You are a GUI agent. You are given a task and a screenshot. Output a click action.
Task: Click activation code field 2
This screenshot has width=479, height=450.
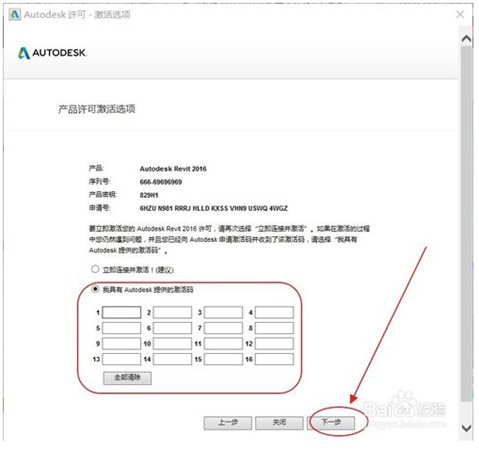click(172, 312)
